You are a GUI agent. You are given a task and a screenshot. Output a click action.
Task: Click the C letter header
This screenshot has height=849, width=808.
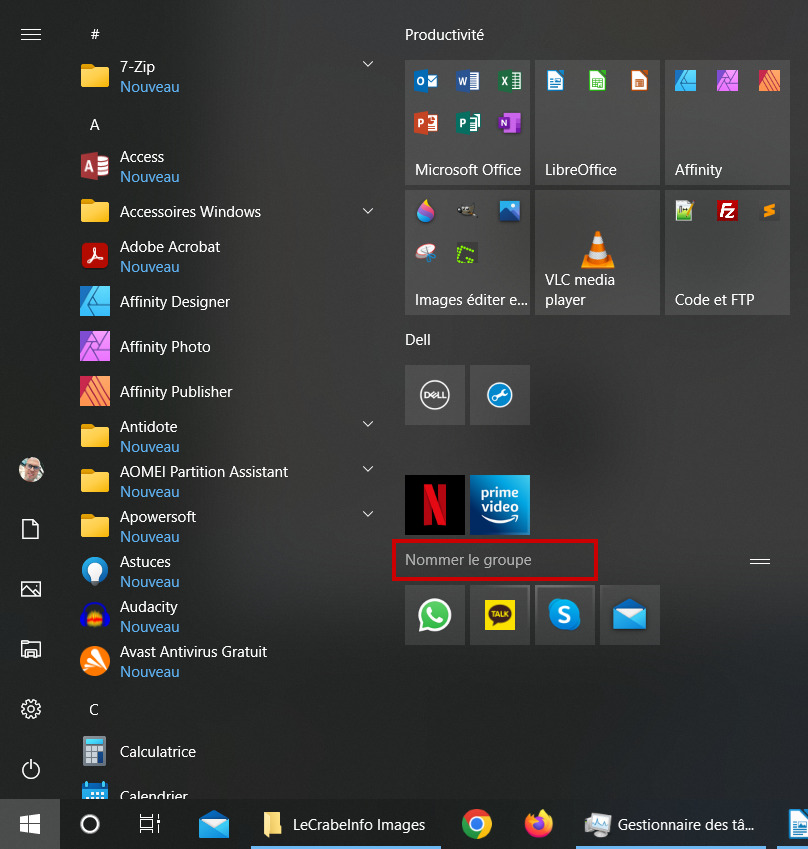(94, 710)
